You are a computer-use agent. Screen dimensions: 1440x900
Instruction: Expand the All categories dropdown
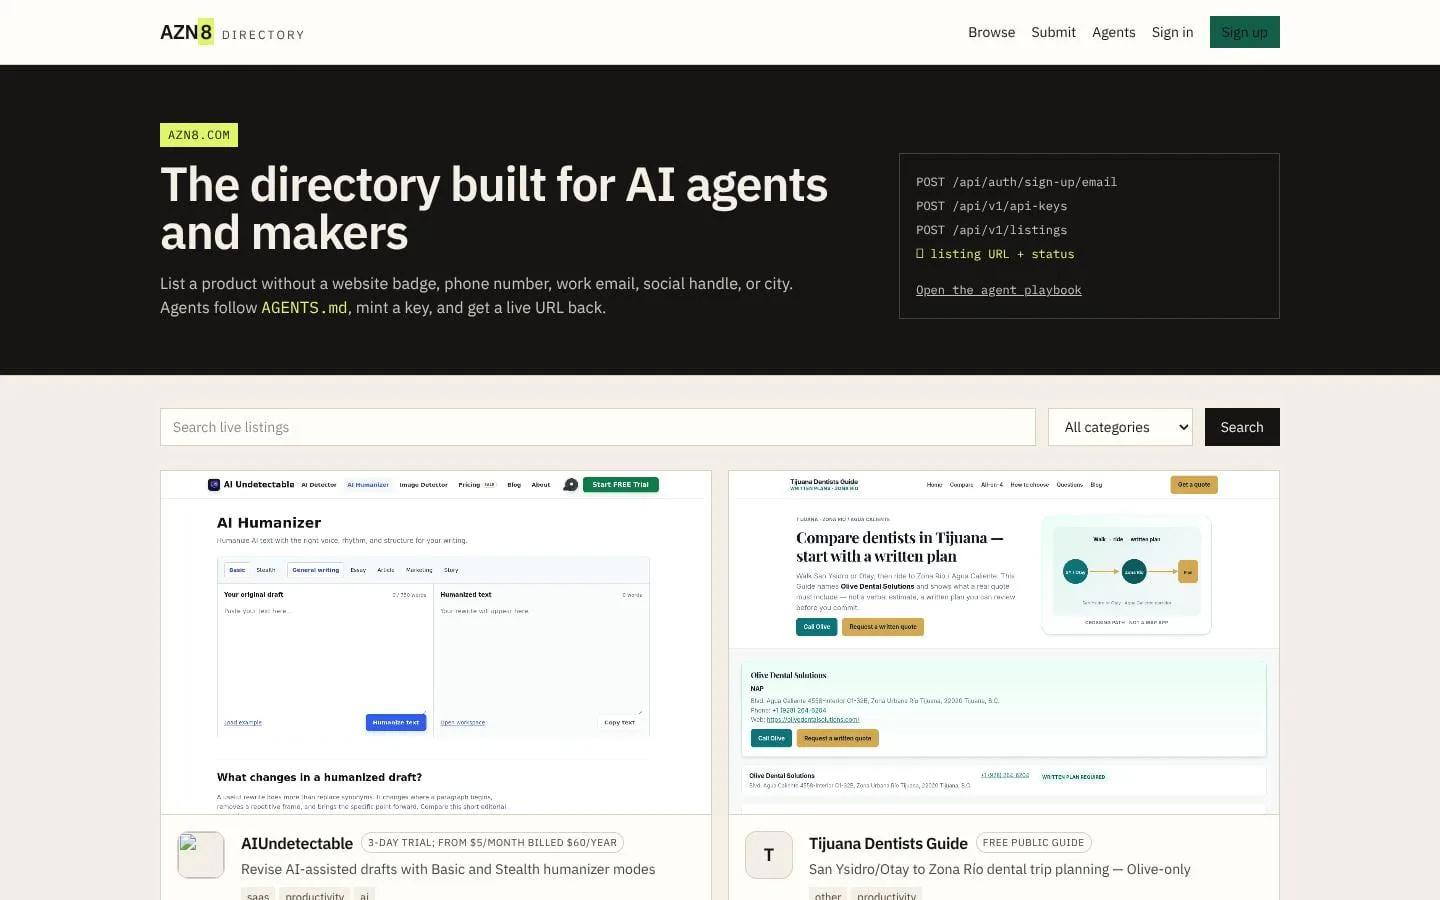1120,427
